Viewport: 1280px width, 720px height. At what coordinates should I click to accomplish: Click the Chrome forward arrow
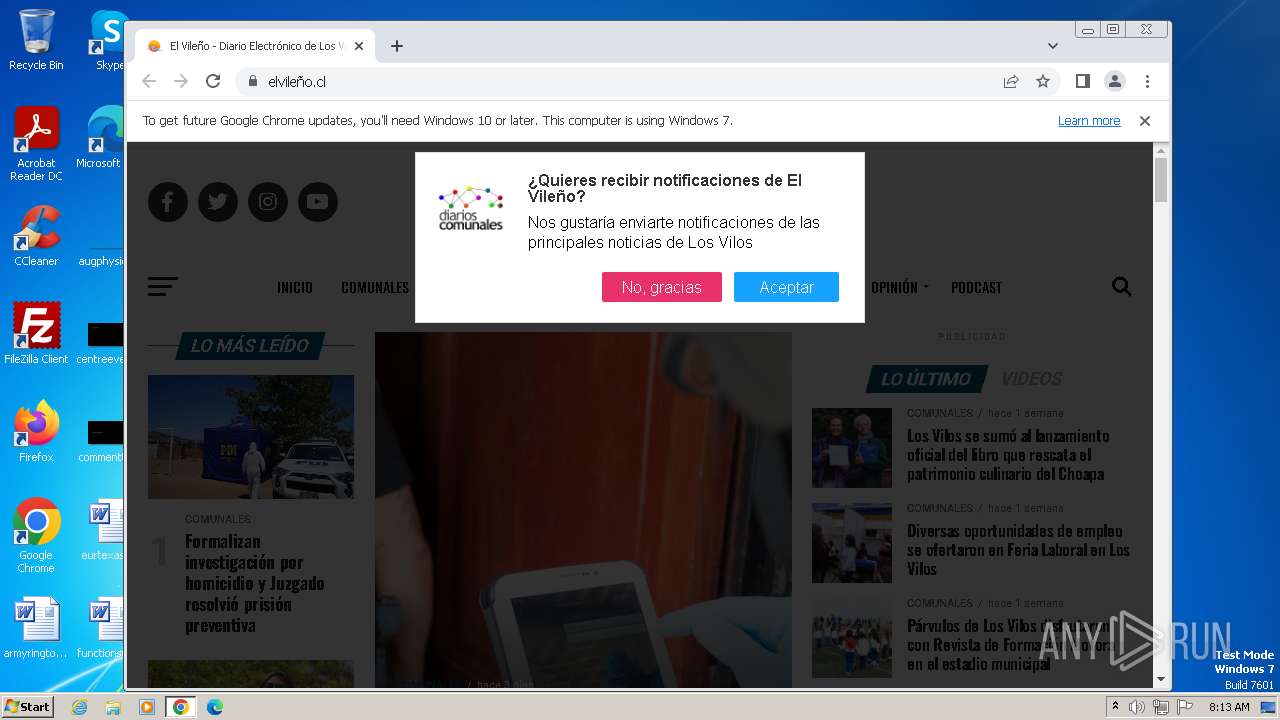click(181, 81)
